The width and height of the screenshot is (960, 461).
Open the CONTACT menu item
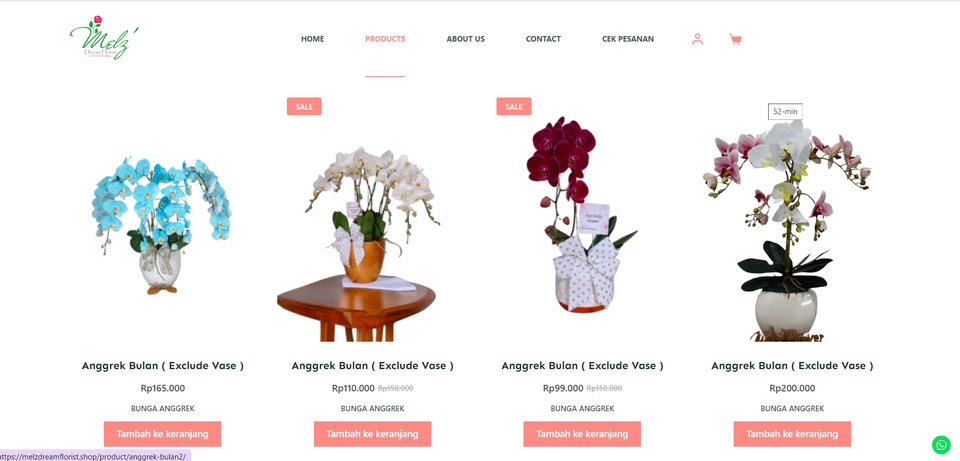pyautogui.click(x=543, y=39)
